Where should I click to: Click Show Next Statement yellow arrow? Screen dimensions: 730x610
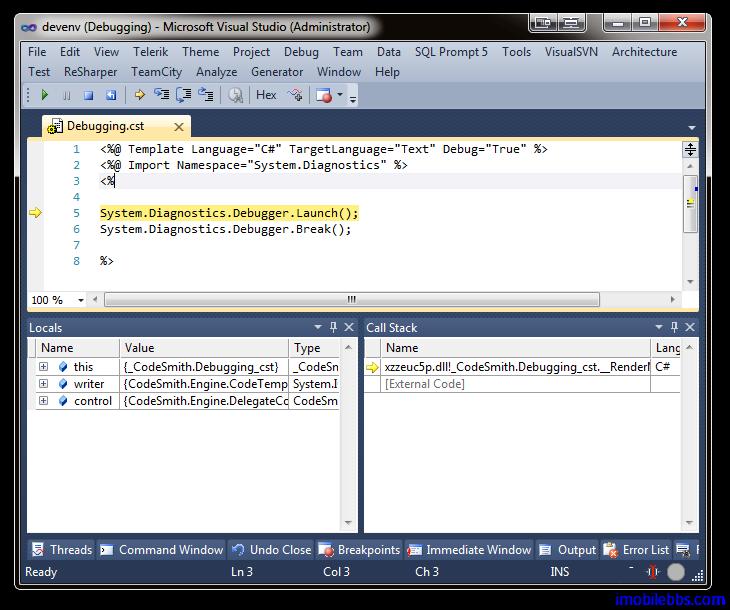(139, 95)
